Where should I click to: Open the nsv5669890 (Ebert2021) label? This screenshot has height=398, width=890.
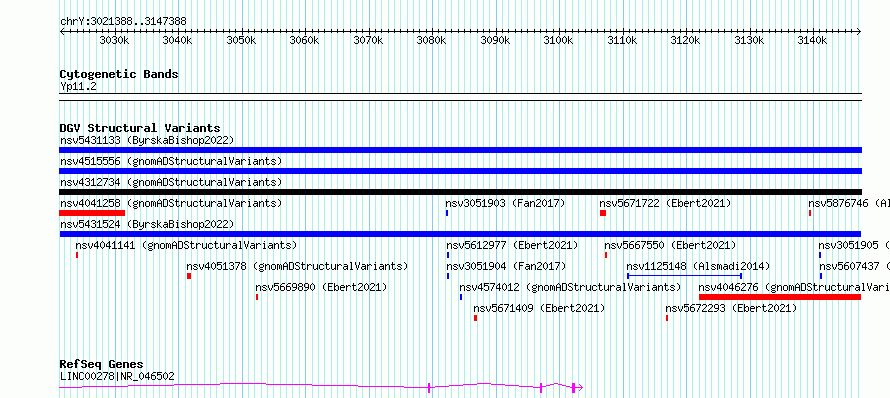pyautogui.click(x=321, y=287)
